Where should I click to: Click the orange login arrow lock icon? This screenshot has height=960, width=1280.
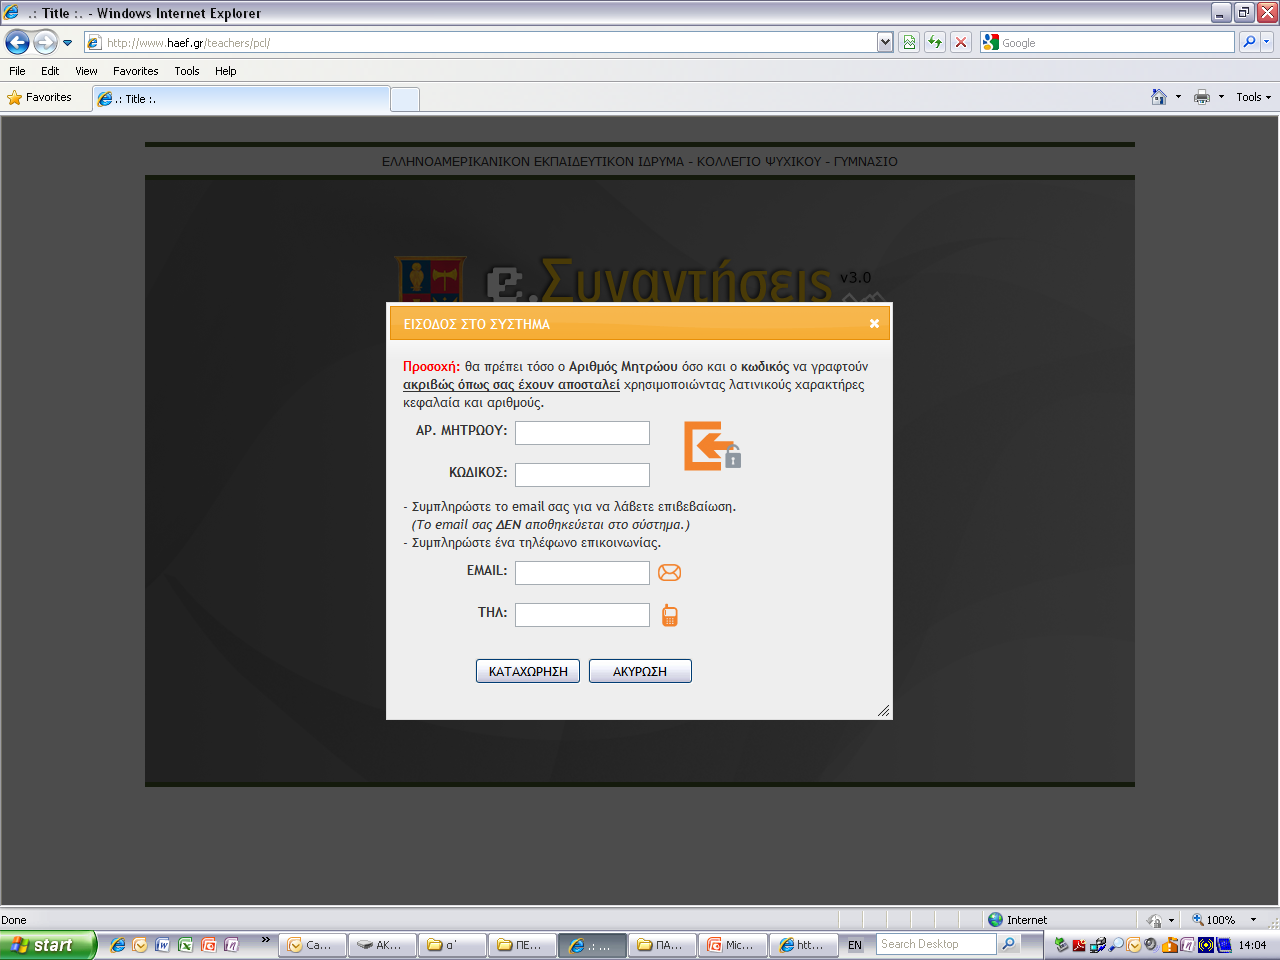click(712, 446)
